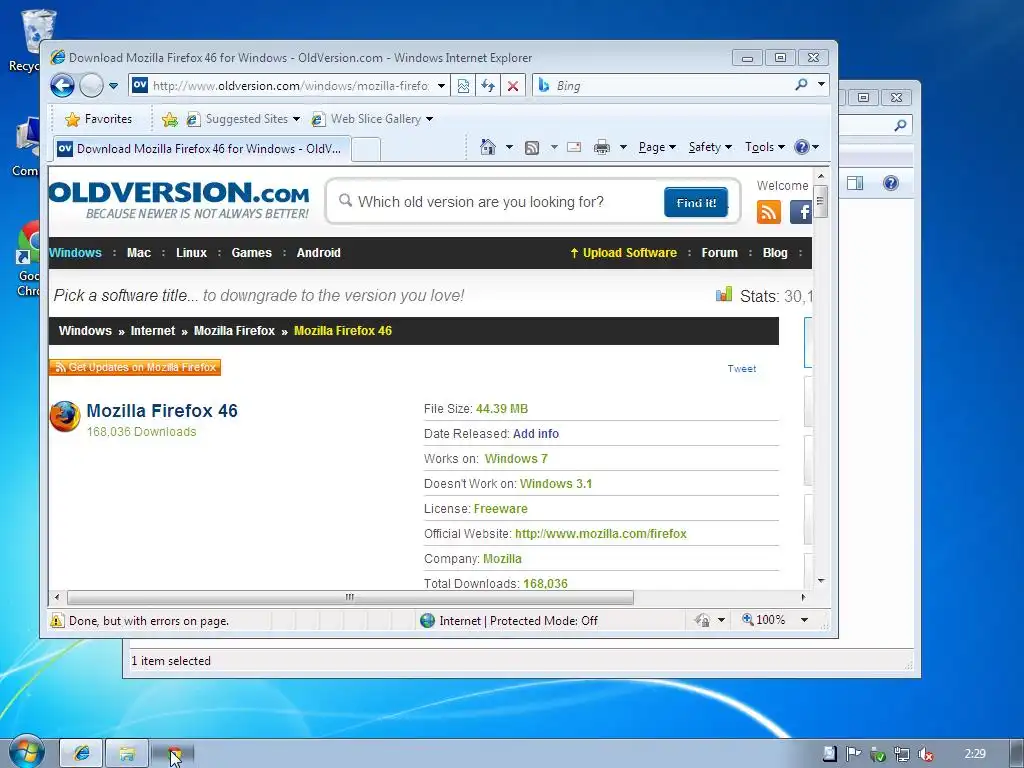Expand the Home button dropdown arrow

click(509, 147)
